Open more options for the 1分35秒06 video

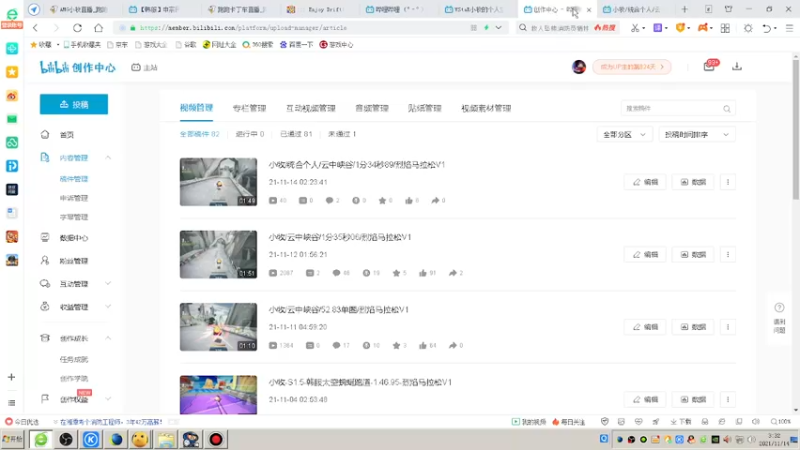tap(728, 255)
